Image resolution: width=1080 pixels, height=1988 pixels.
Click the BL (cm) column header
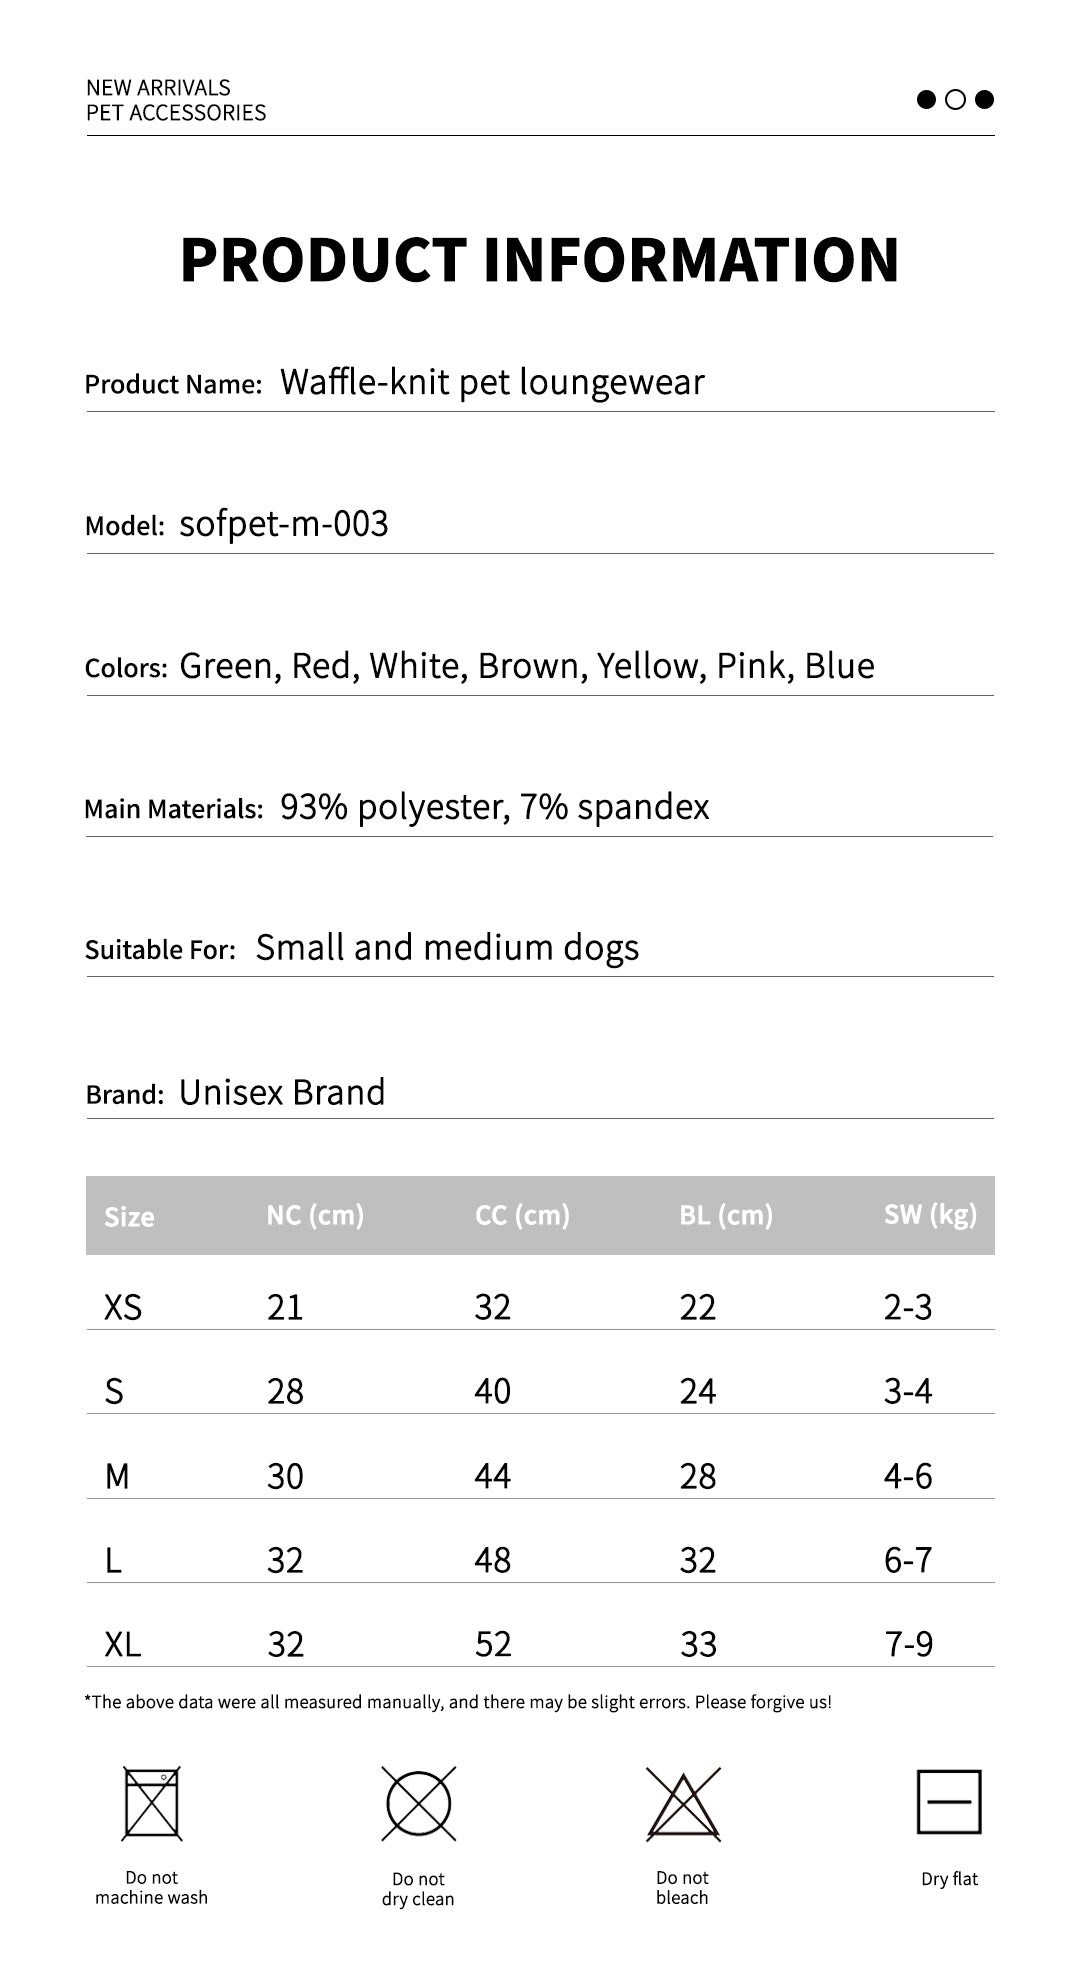click(726, 1215)
